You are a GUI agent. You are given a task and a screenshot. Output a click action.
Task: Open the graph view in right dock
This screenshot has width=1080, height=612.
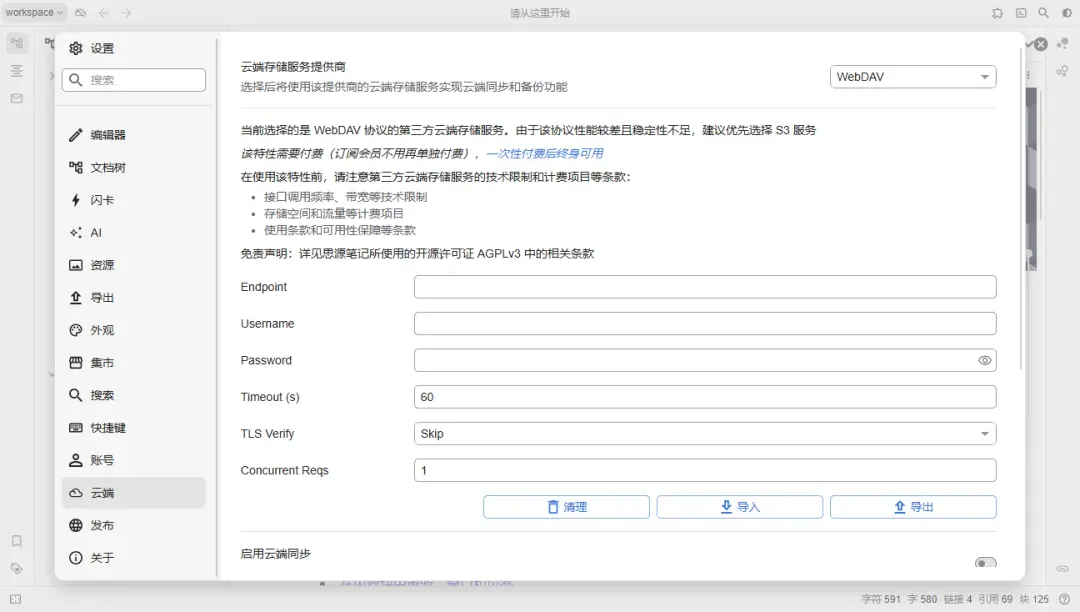(x=1063, y=43)
